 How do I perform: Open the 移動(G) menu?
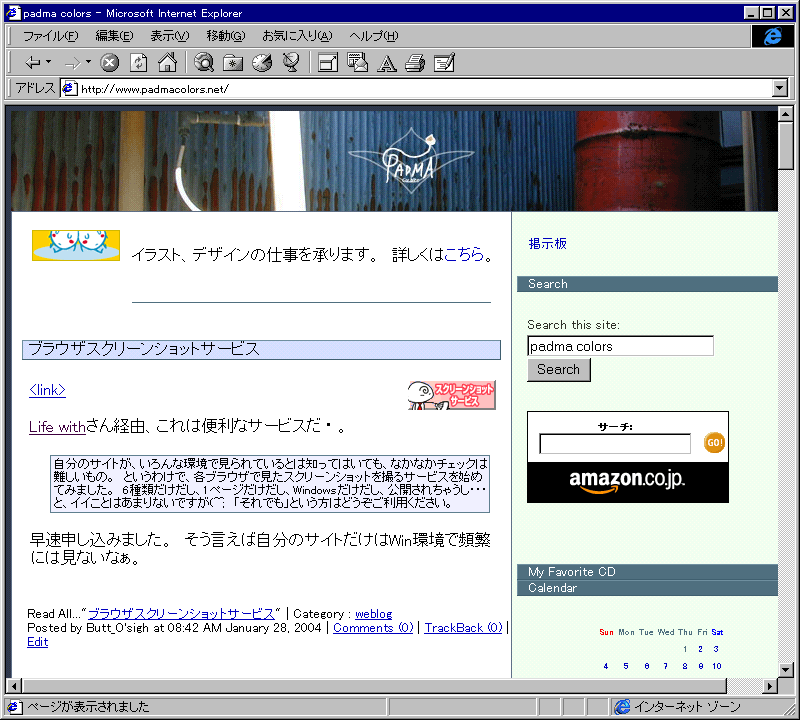tap(226, 36)
